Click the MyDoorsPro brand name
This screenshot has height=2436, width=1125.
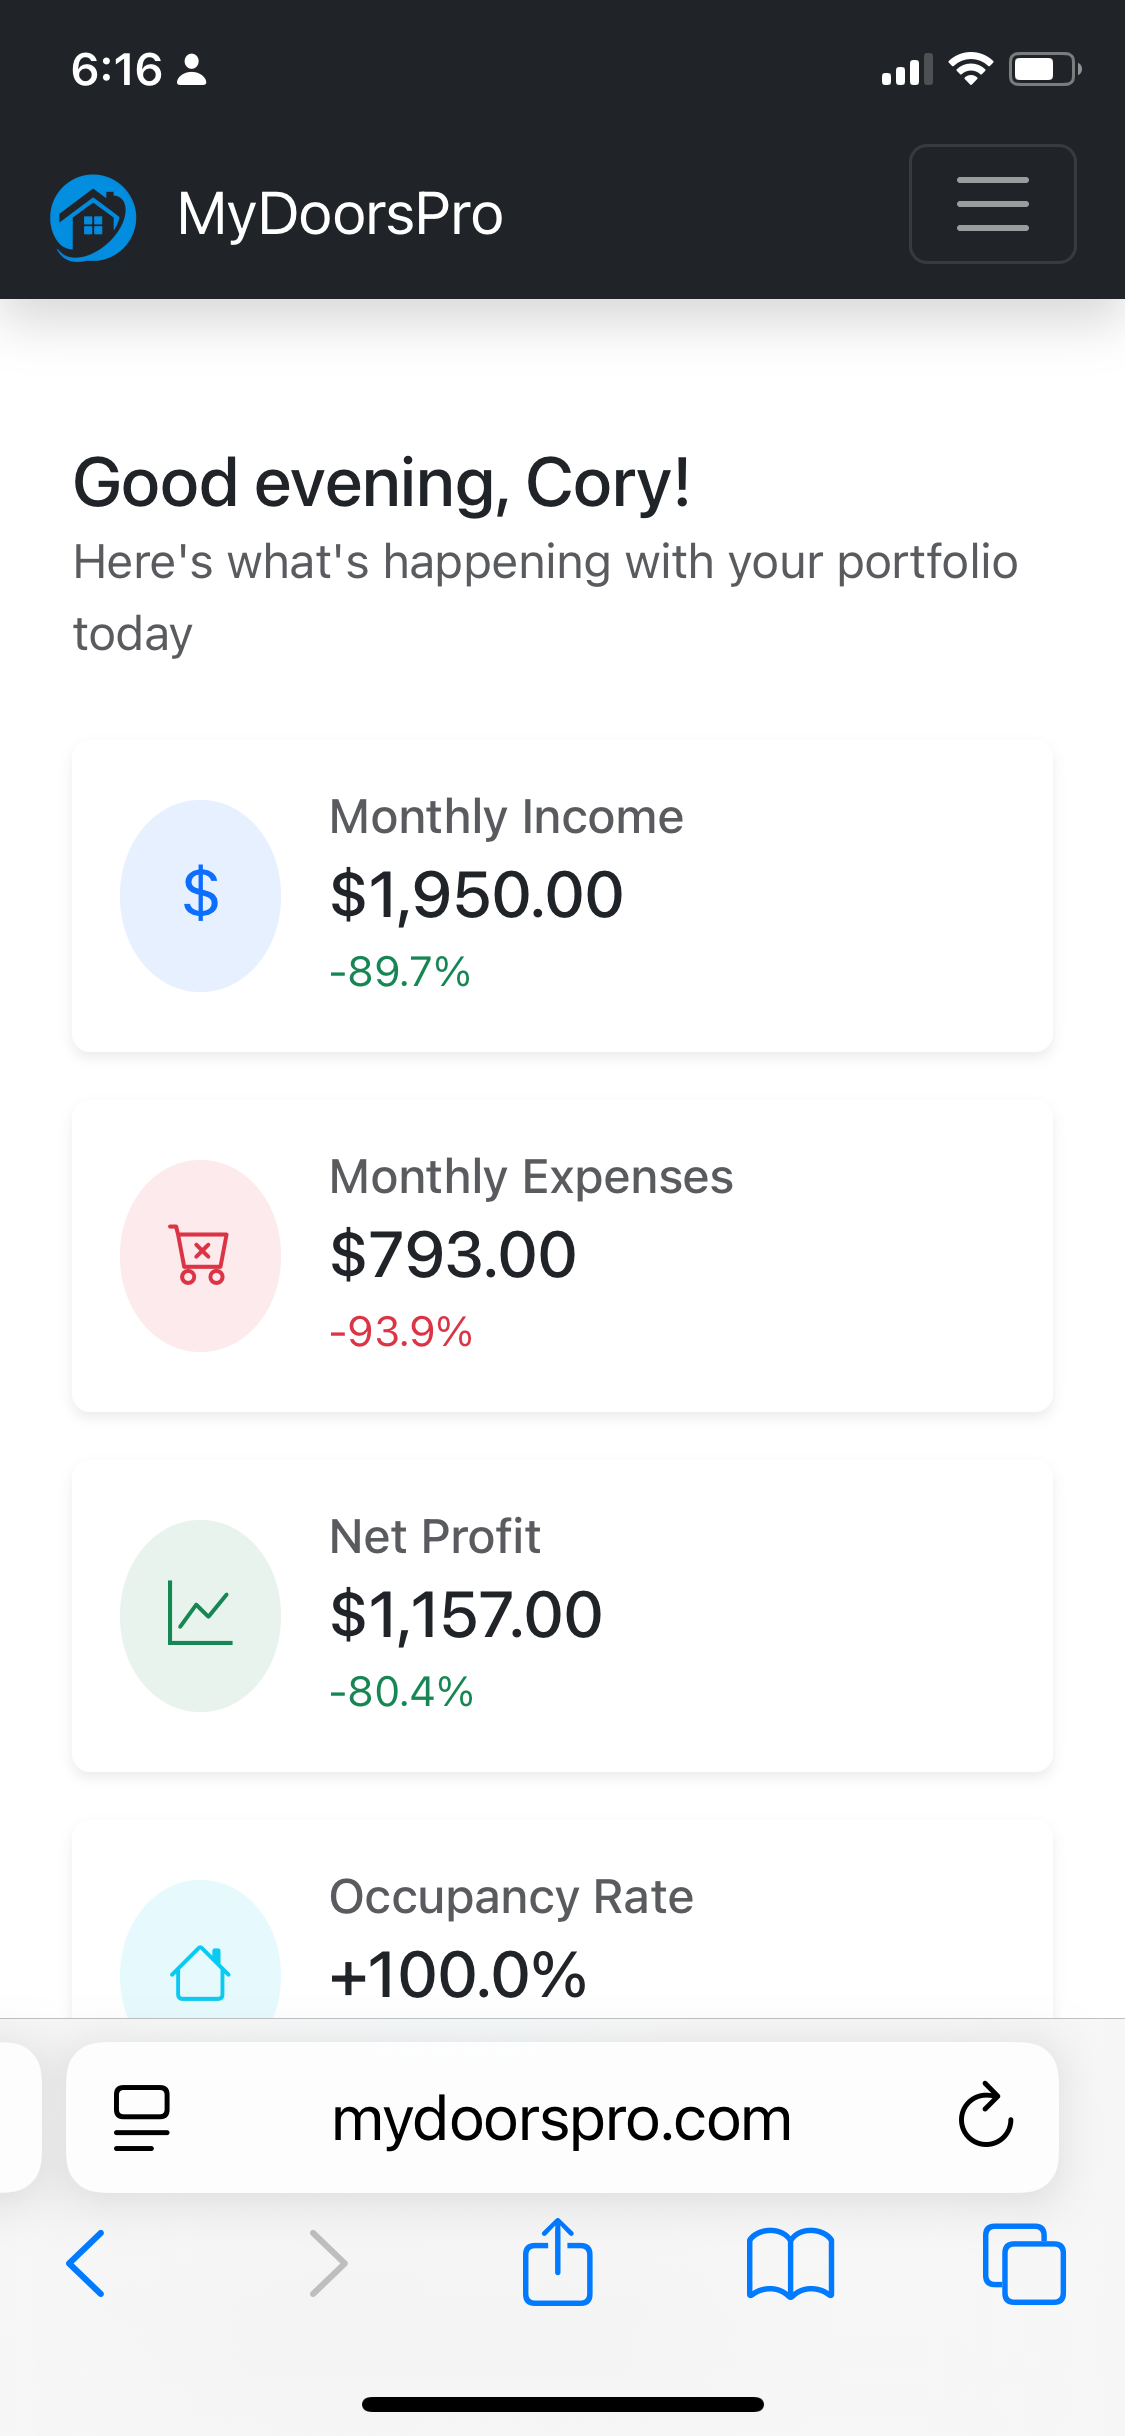(340, 215)
